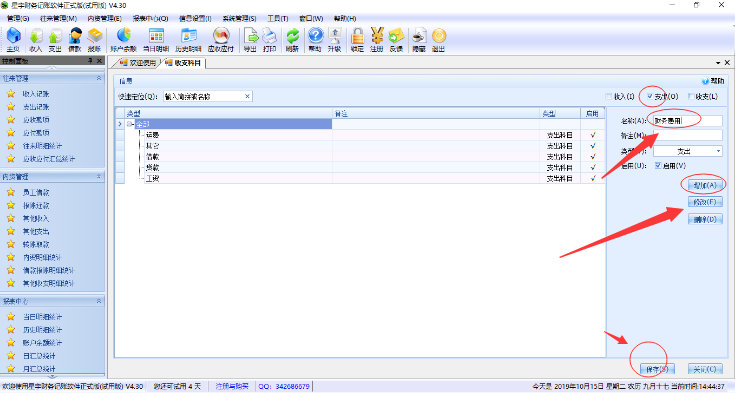Viewport: 738px width, 393px height.
Task: Open 收入记账 in the sidebar
Action: [x=36, y=94]
